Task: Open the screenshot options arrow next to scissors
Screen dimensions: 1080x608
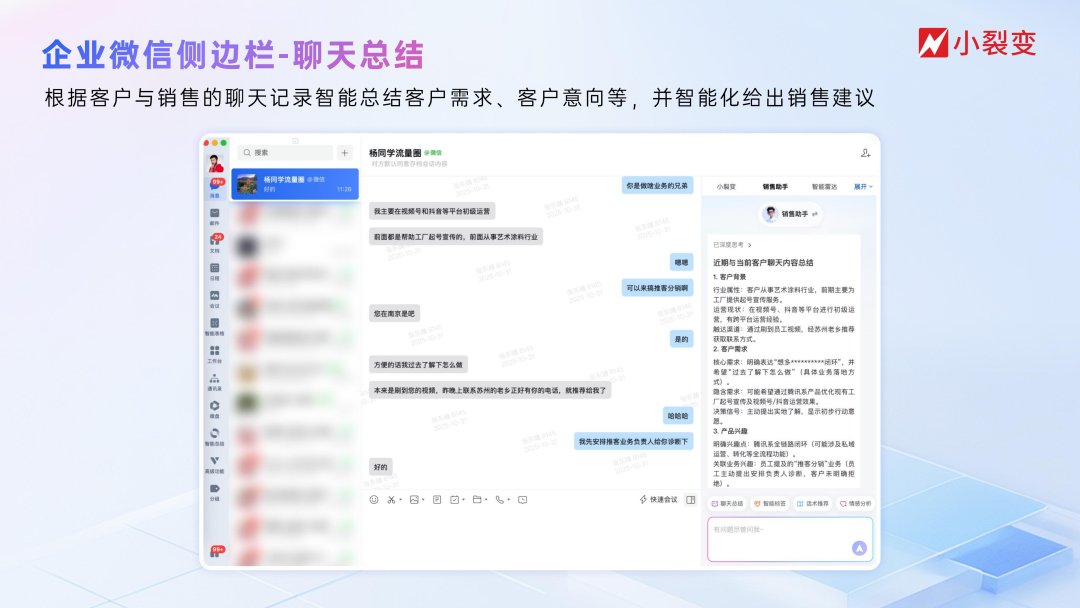Action: 400,499
